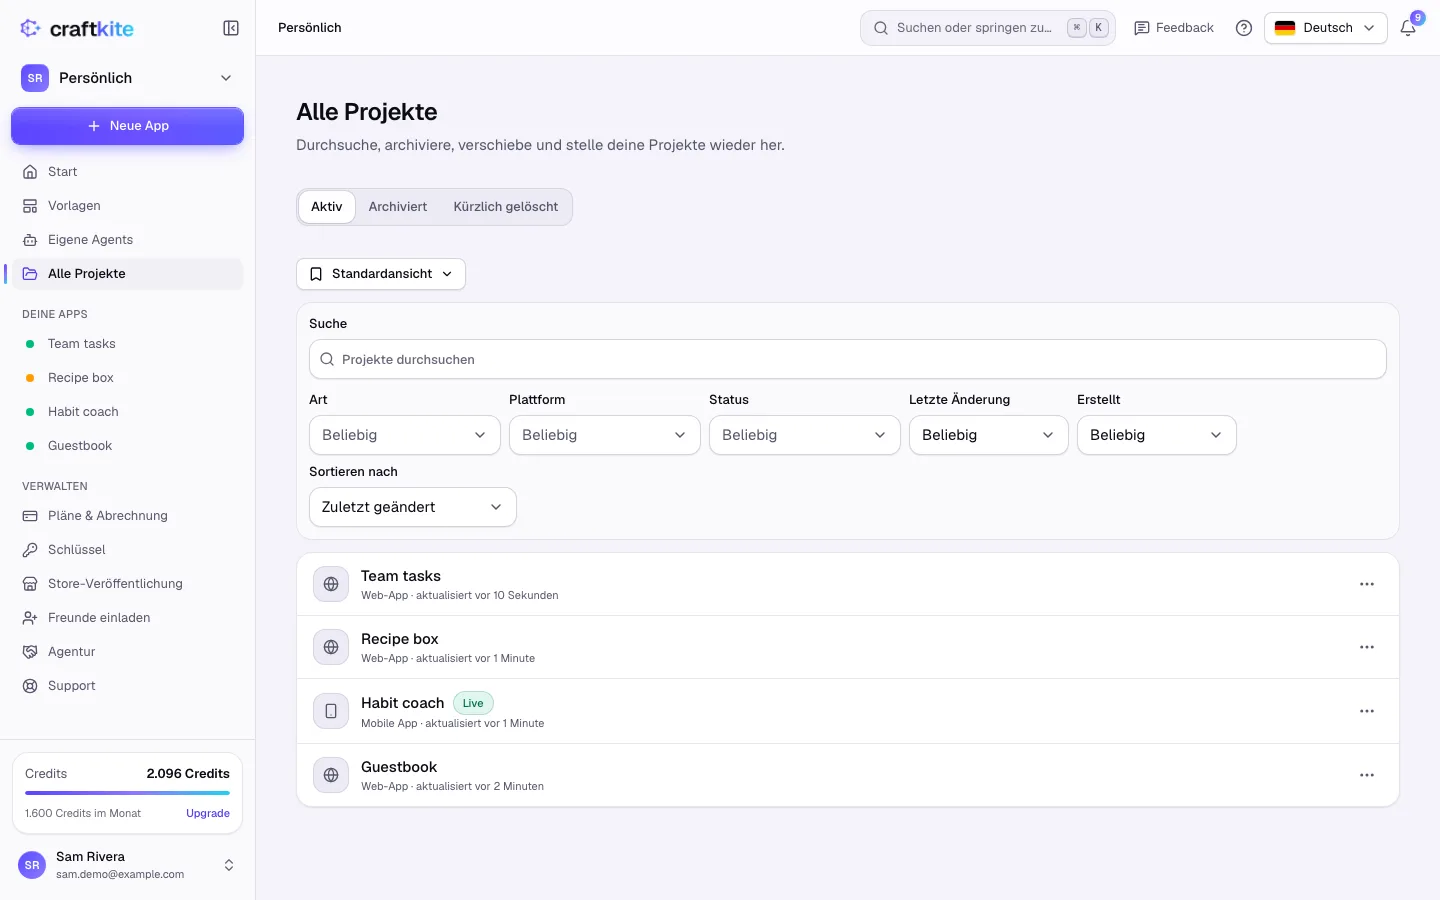Open Habit coach in Deine Apps sidebar
Image resolution: width=1440 pixels, height=900 pixels.
pyautogui.click(x=127, y=412)
